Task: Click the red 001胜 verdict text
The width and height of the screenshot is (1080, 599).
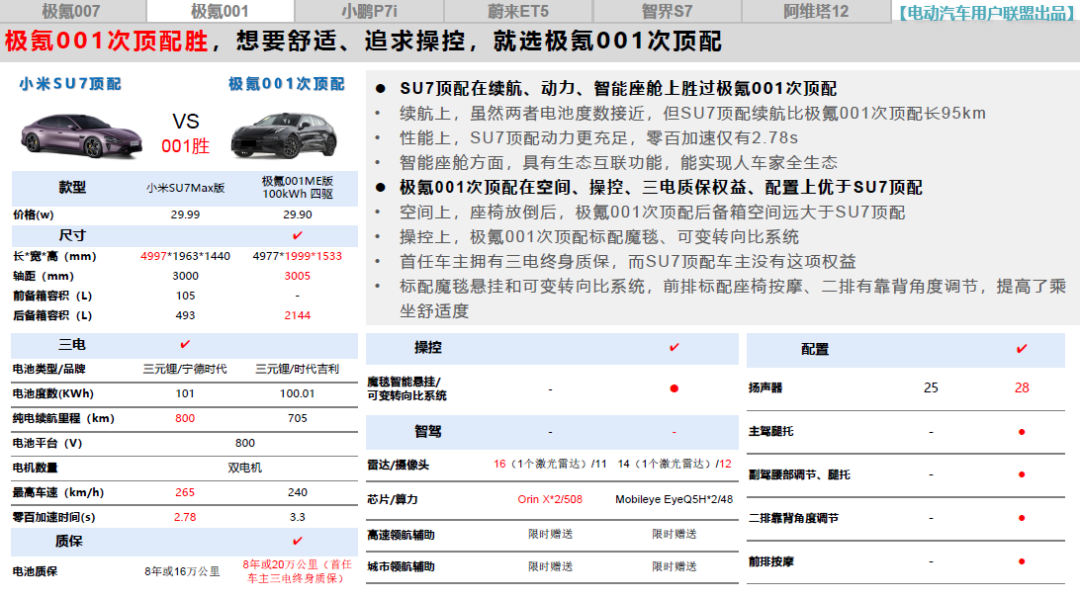Action: (185, 146)
